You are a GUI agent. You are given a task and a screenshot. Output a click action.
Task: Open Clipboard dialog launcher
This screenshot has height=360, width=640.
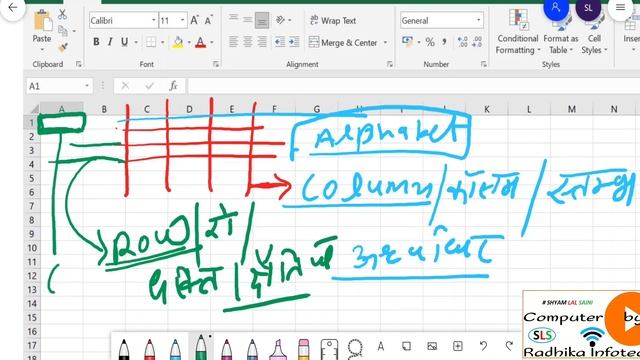(x=78, y=64)
